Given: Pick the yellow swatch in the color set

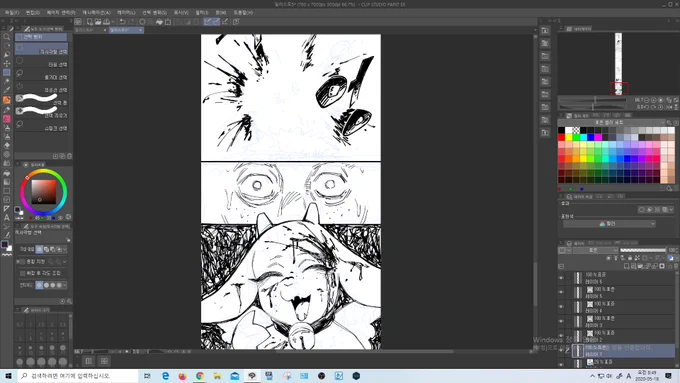Looking at the screenshot, I should (569, 137).
